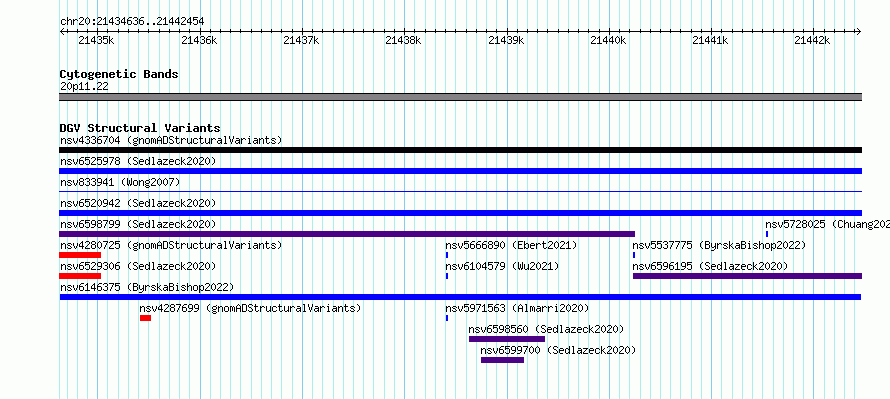The image size is (890, 399).
Task: Open nsv5666890 (Ebert2021) label
Action: [x=511, y=245]
